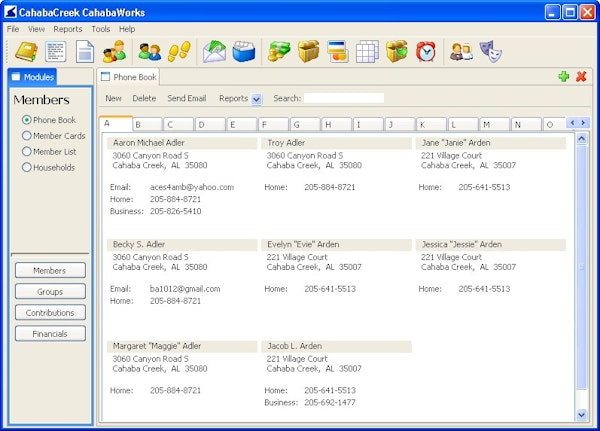Click the open book toolbar icon
Image resolution: width=600 pixels, height=431 pixels.
tap(25, 51)
